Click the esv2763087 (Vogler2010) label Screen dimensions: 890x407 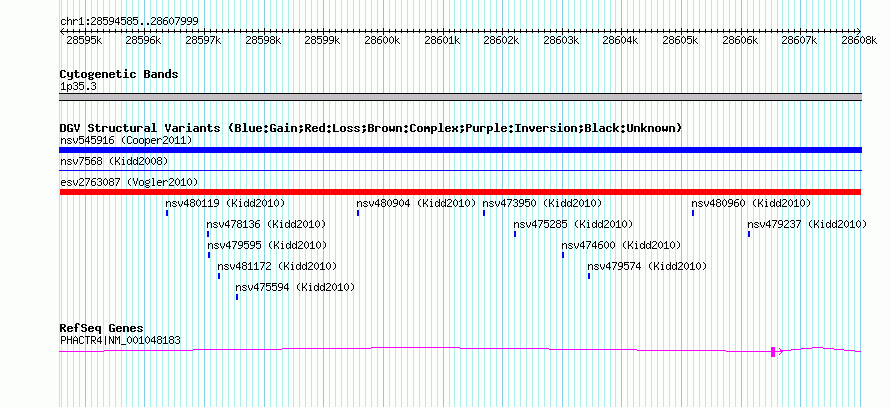129,182
